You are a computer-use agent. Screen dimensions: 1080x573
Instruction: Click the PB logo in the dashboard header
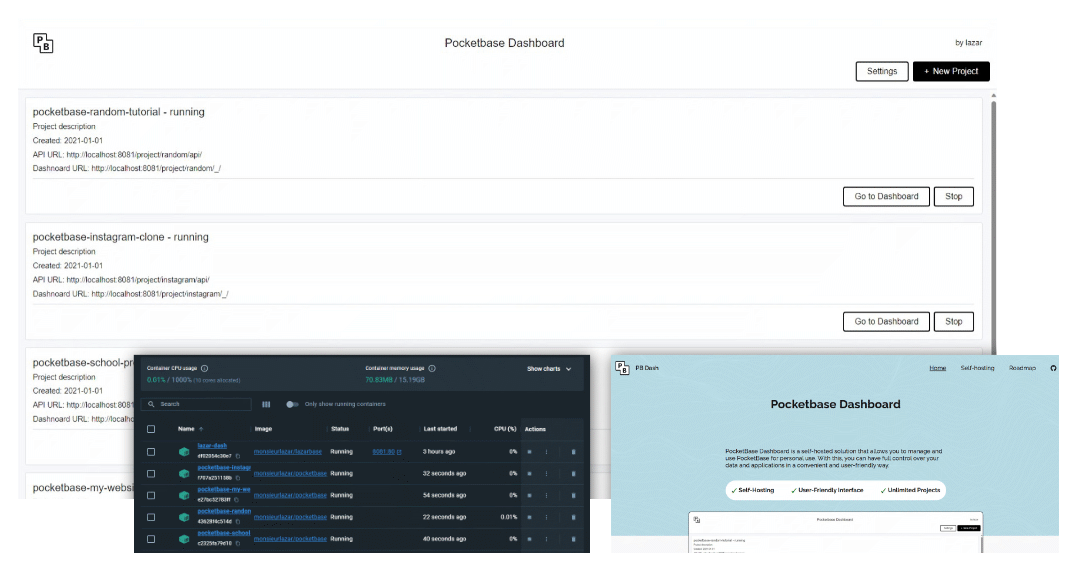(43, 43)
